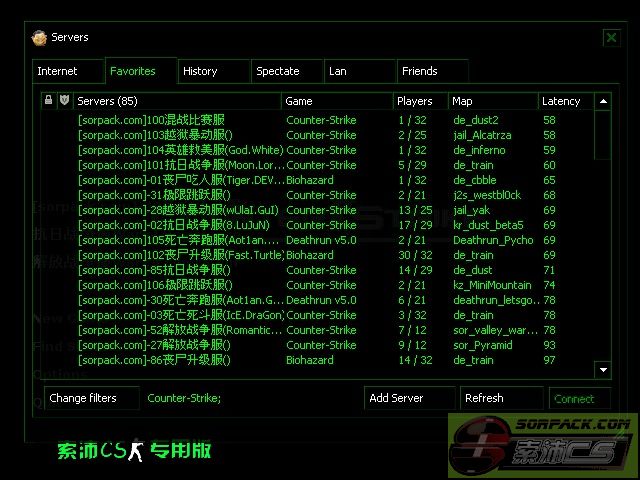Select server [sorpack.com]-31 row
This screenshot has height=480, width=640.
317,195
